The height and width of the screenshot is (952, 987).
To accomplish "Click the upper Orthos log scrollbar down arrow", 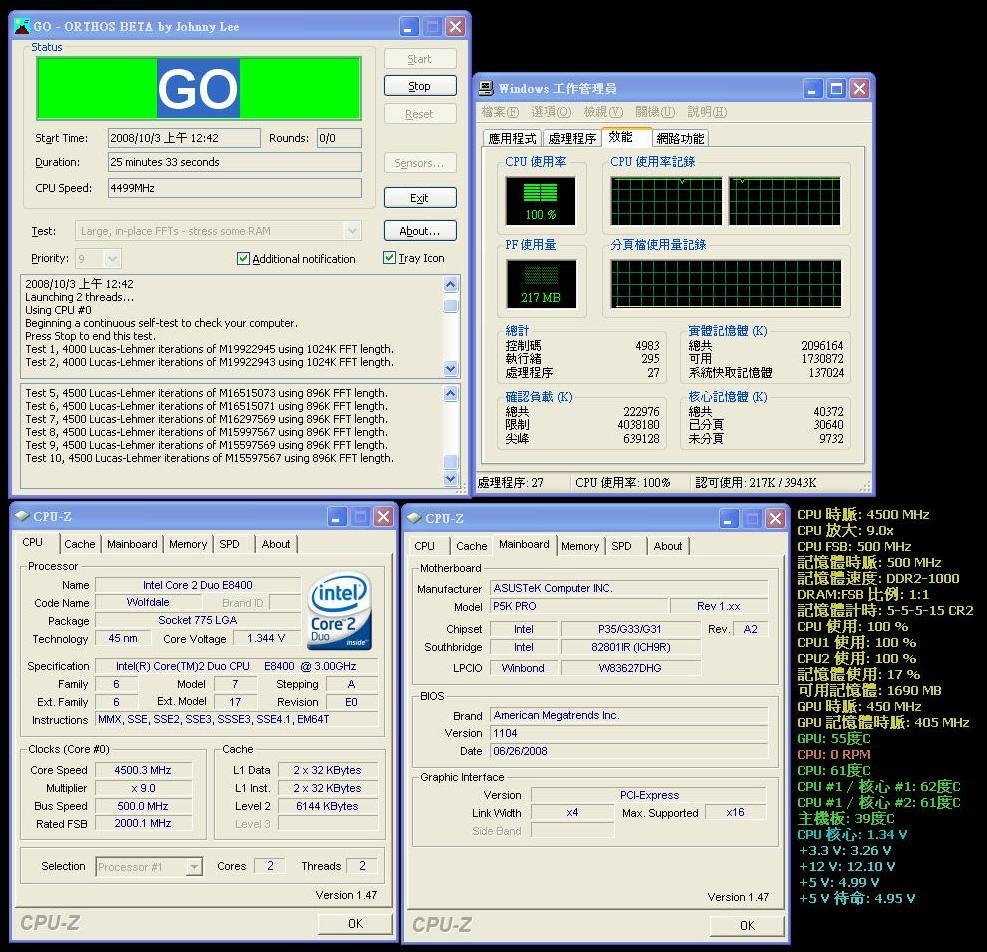I will click(x=450, y=368).
